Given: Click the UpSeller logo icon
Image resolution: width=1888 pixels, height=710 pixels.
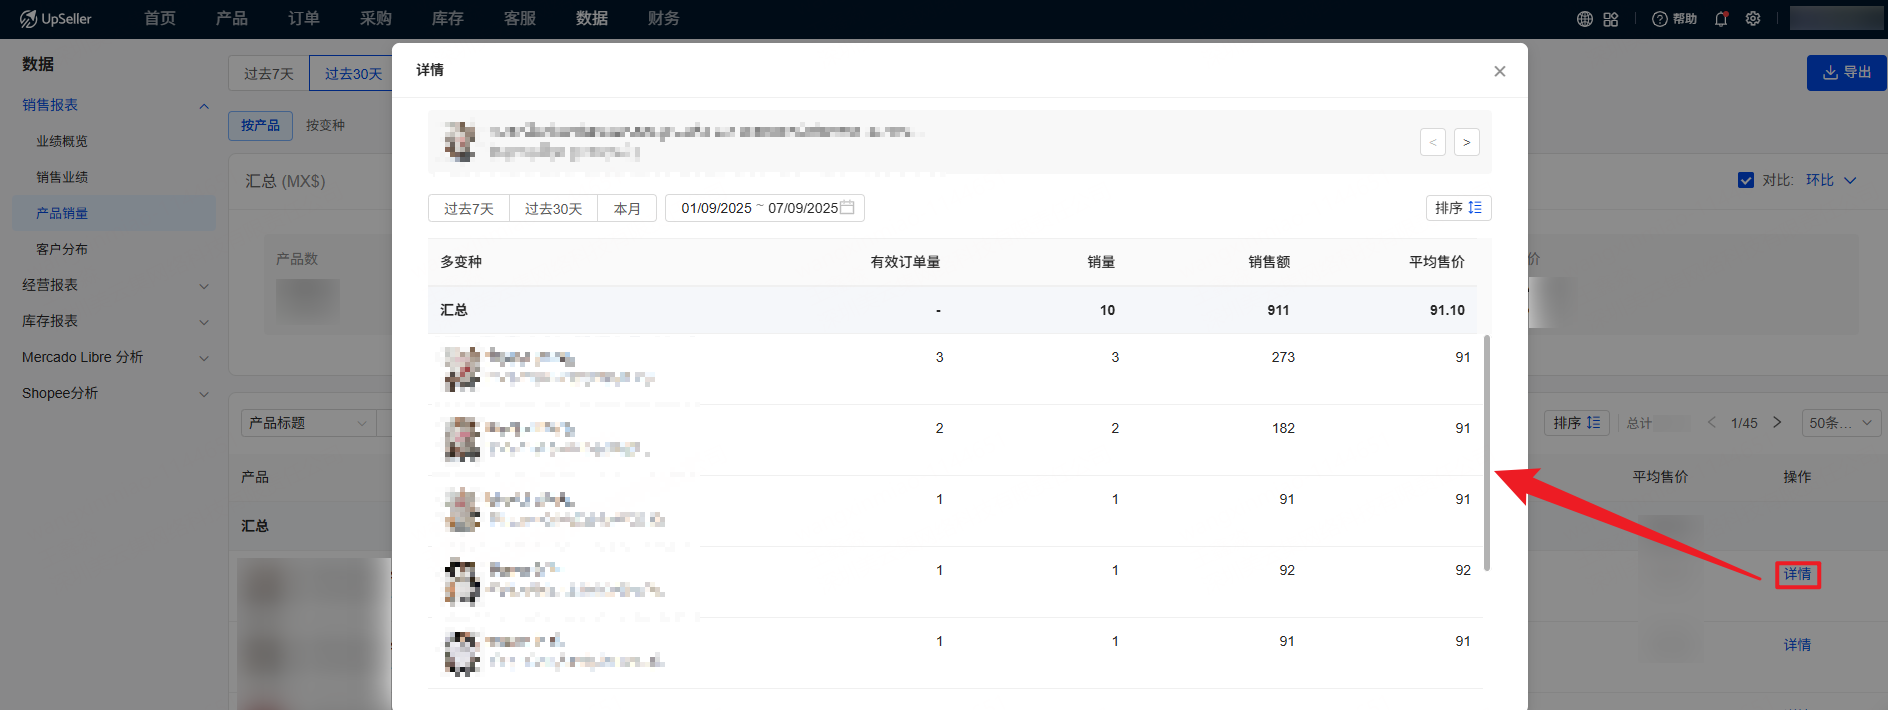Looking at the screenshot, I should pos(28,19).
